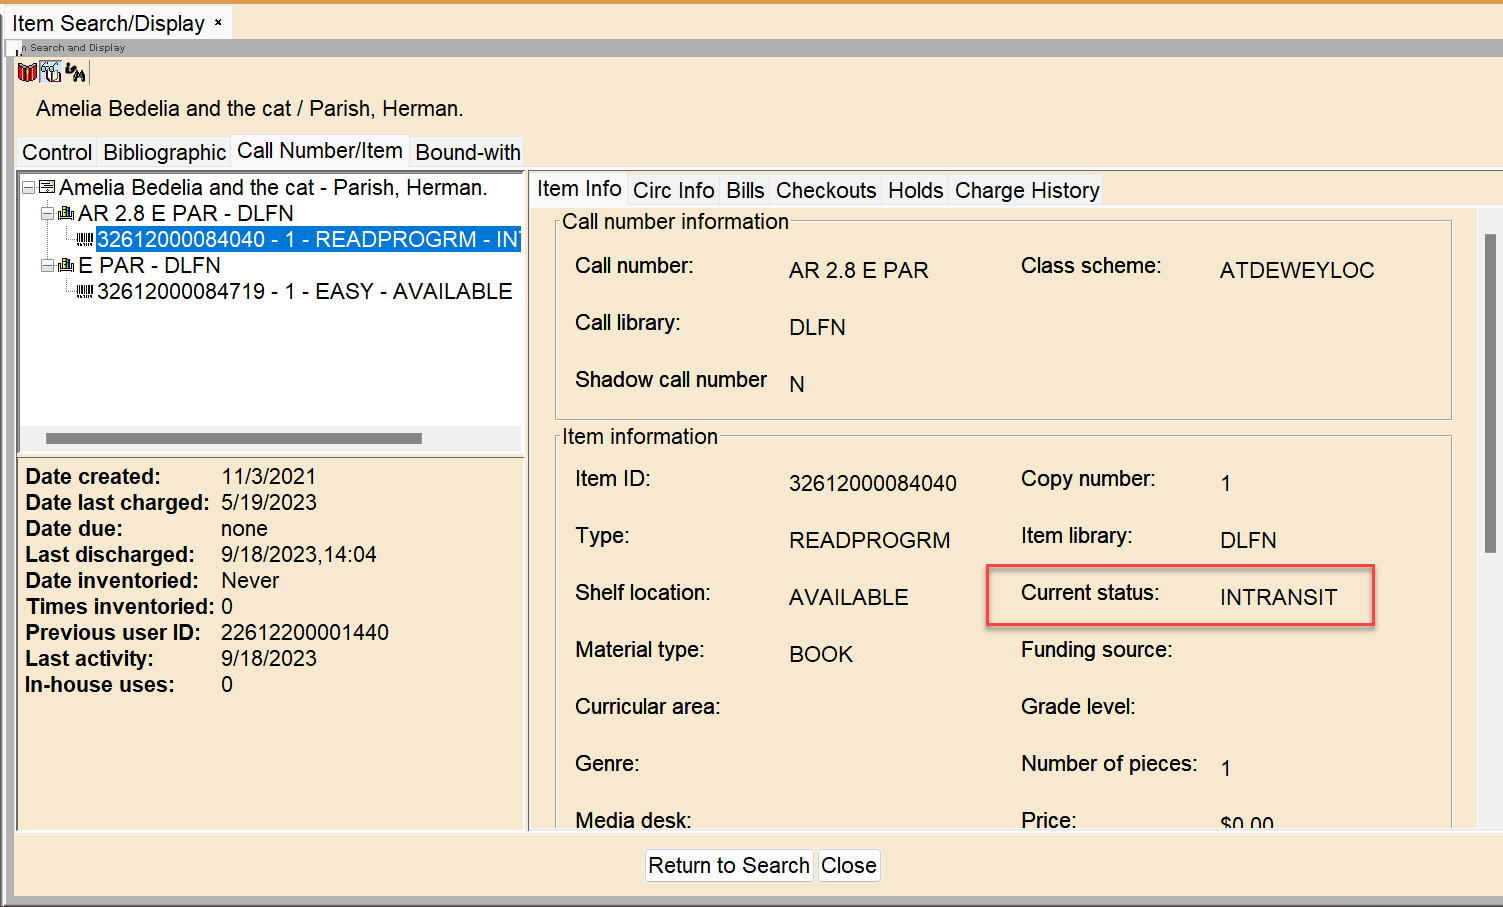Open the Circ Info tab
Screen dimensions: 1503x907
(x=674, y=190)
